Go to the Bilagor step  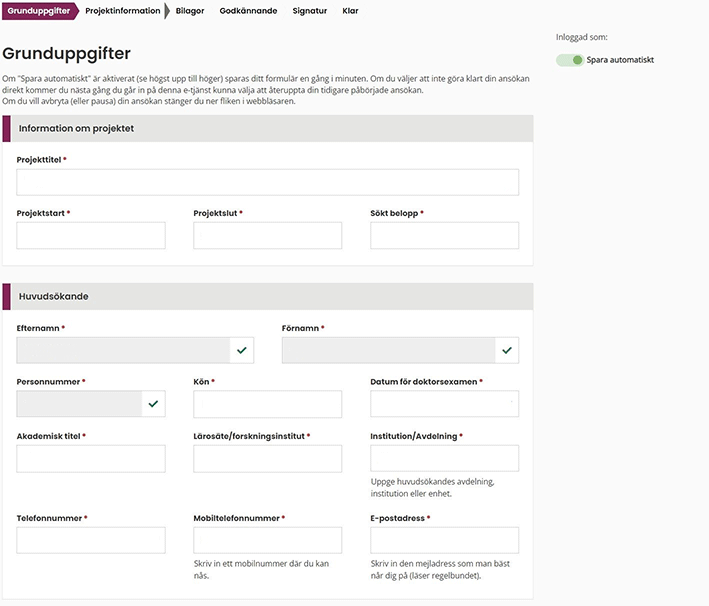pos(189,11)
